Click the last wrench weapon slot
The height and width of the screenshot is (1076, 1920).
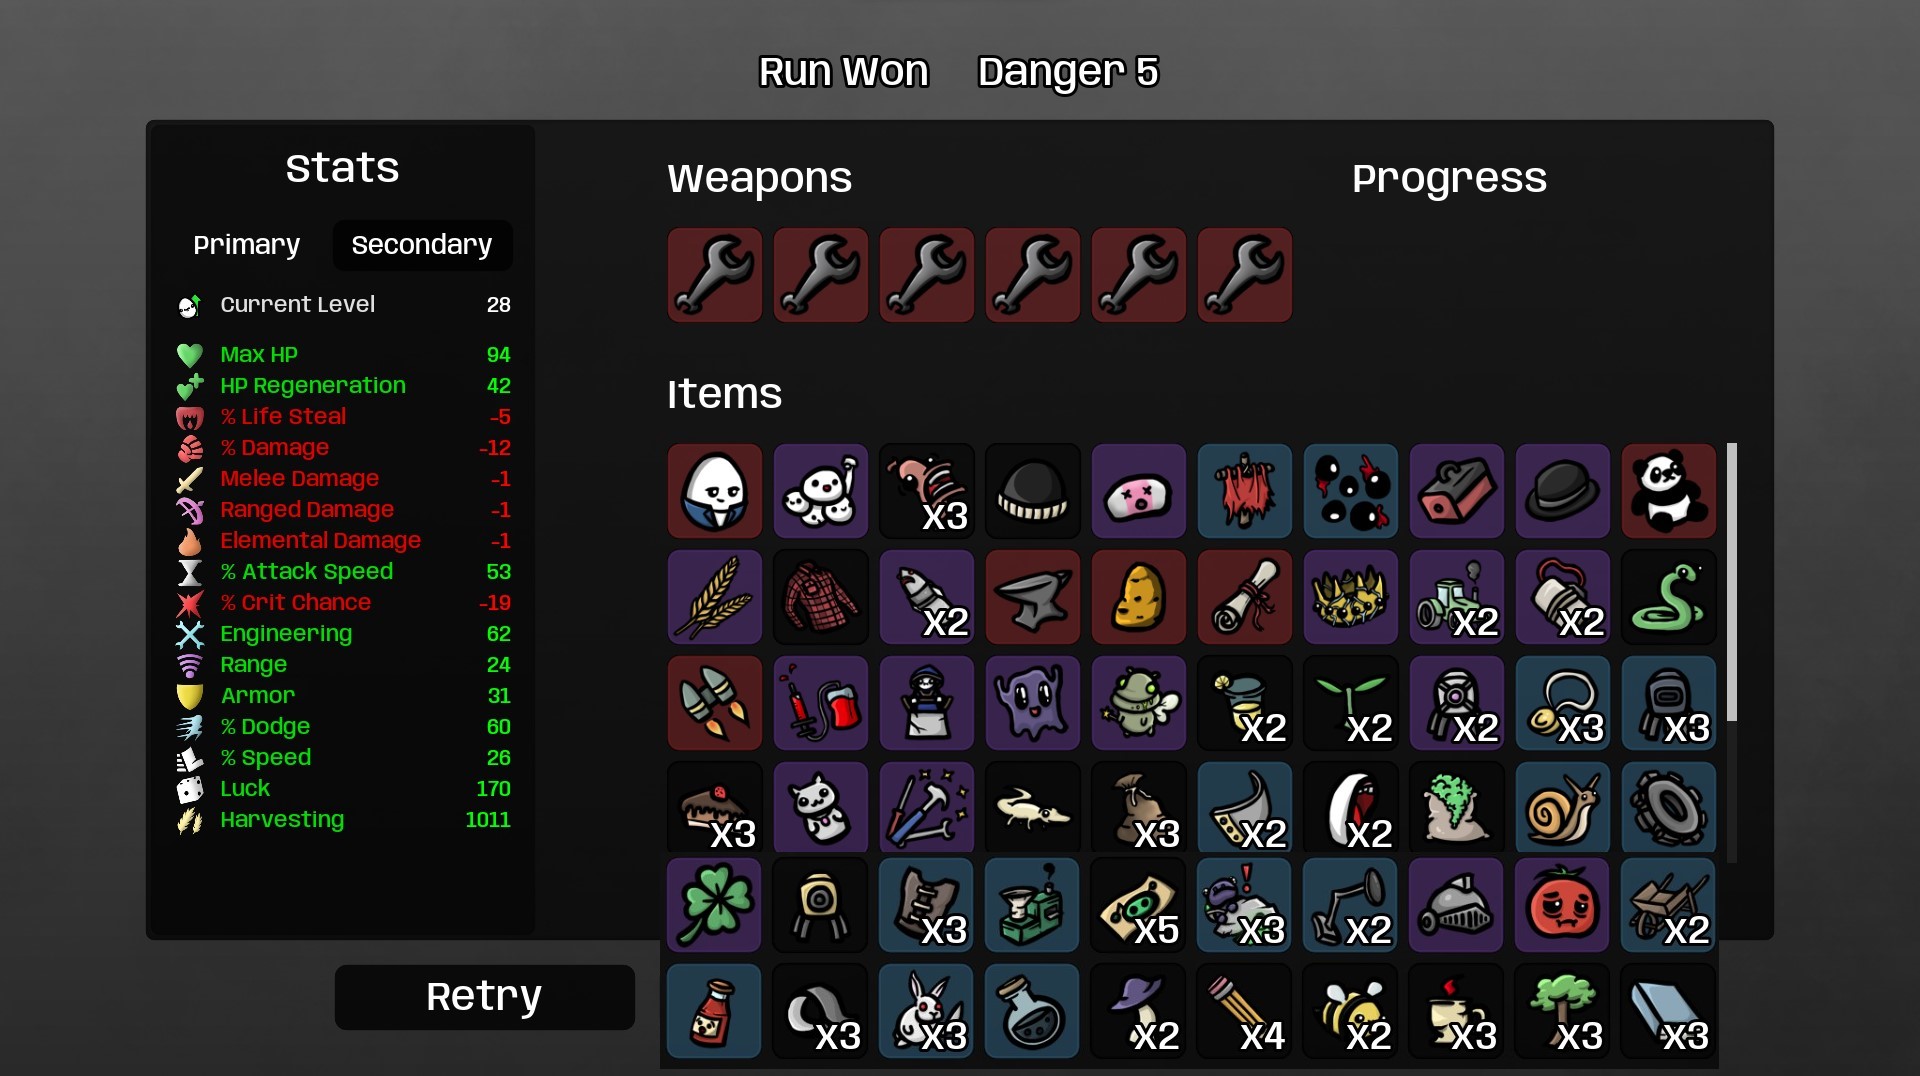(x=1245, y=275)
